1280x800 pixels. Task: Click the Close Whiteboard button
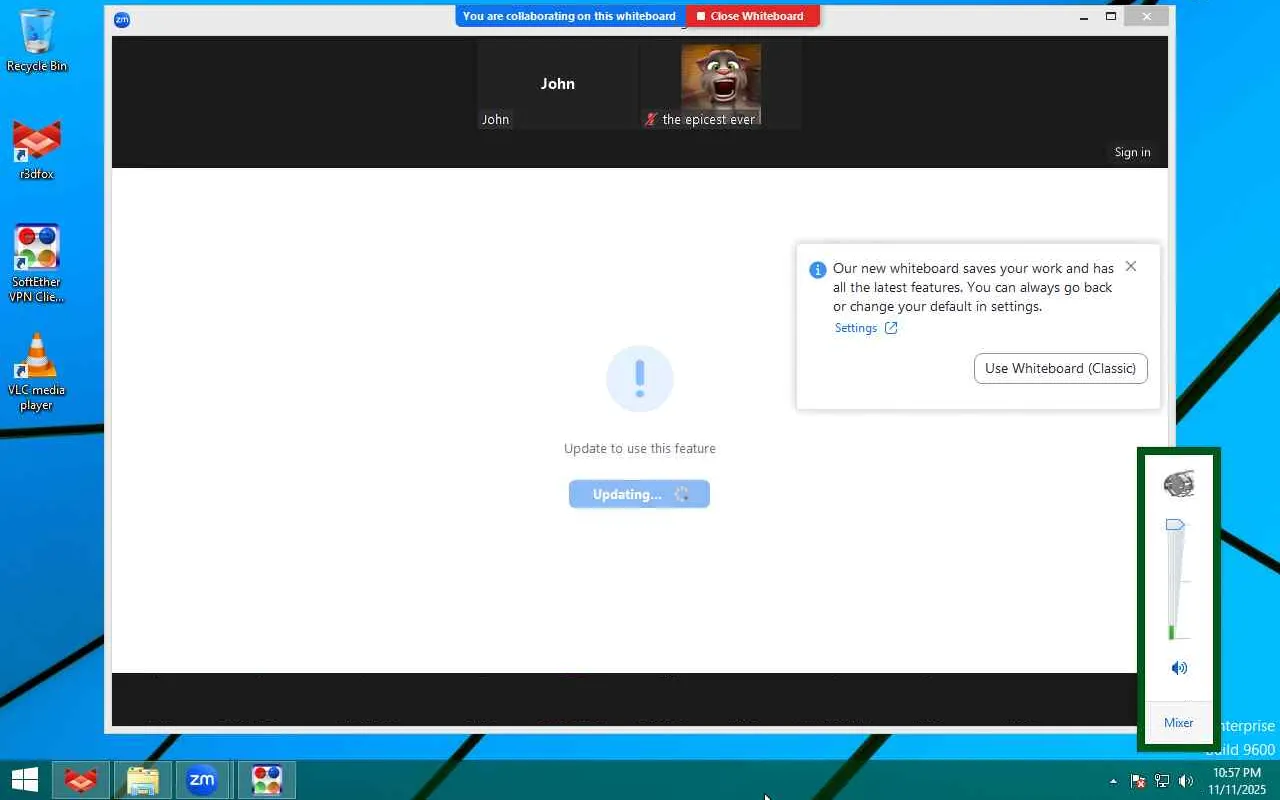[x=753, y=16]
